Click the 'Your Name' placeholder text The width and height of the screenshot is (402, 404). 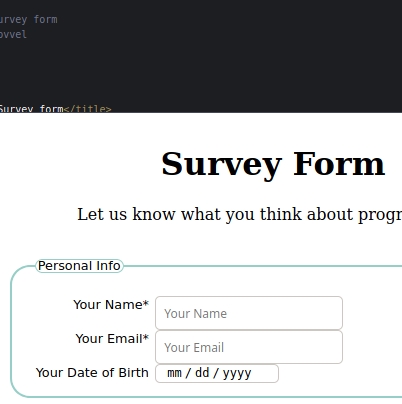coord(195,314)
